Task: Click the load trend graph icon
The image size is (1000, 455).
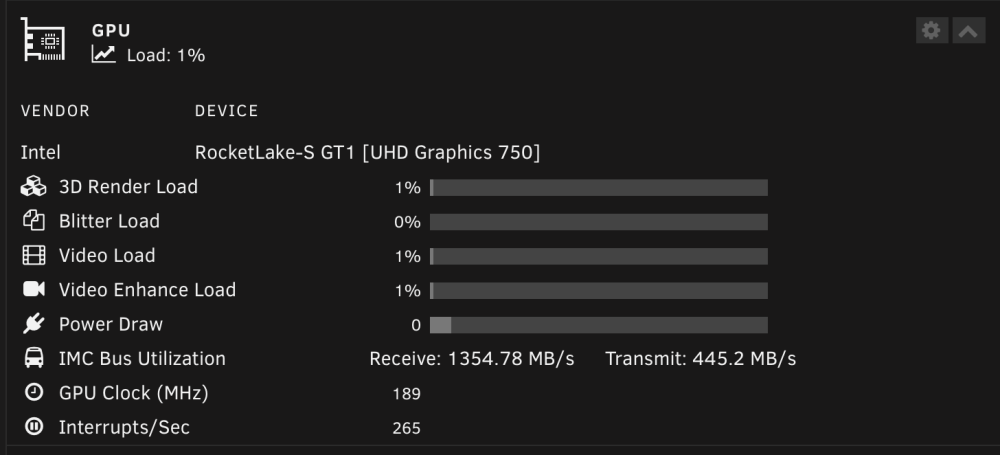Action: click(x=103, y=54)
